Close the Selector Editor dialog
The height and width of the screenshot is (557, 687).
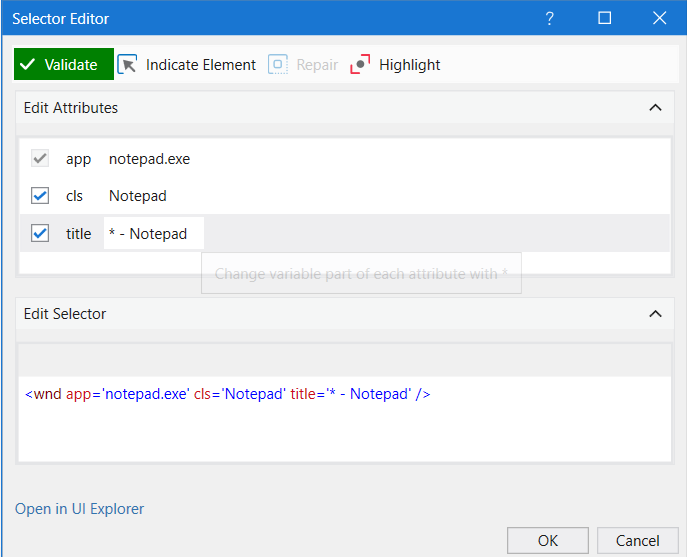(659, 18)
